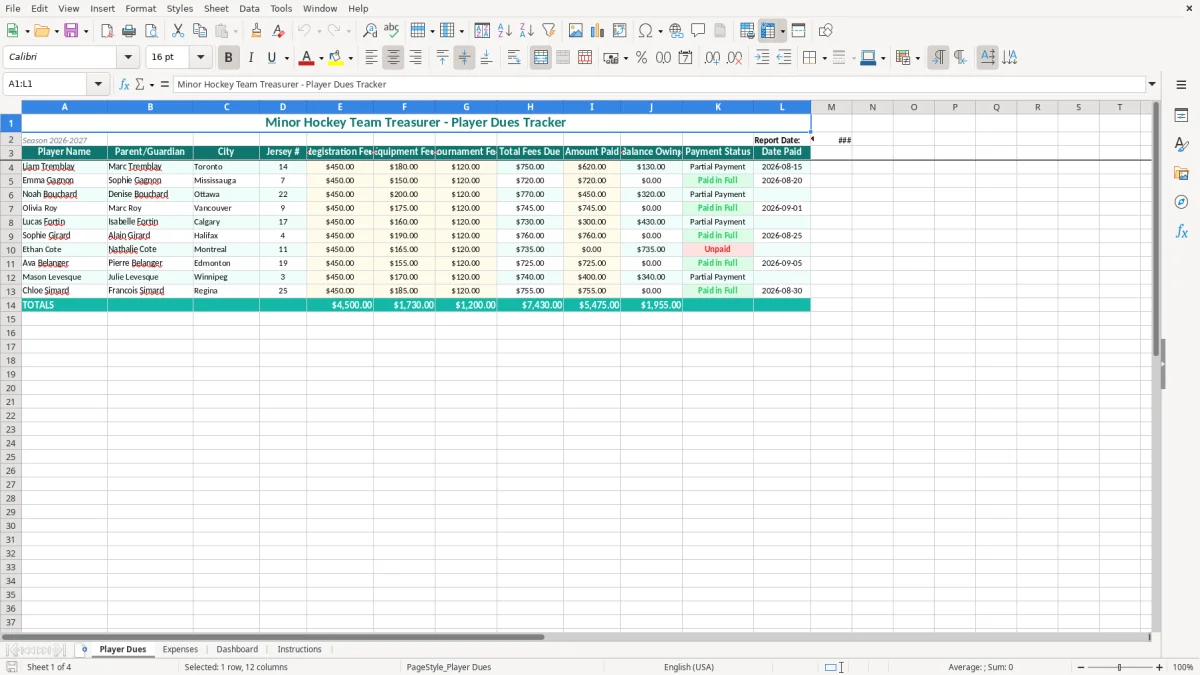
Task: Click the column K header
Action: pos(718,107)
